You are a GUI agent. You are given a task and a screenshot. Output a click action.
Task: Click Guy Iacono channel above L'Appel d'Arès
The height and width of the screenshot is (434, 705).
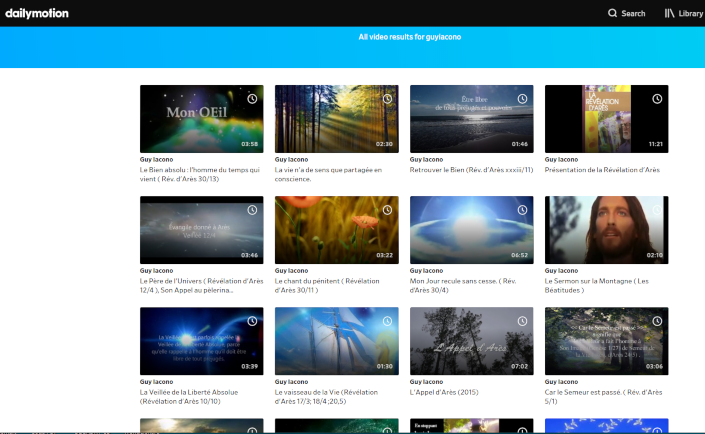coord(426,381)
